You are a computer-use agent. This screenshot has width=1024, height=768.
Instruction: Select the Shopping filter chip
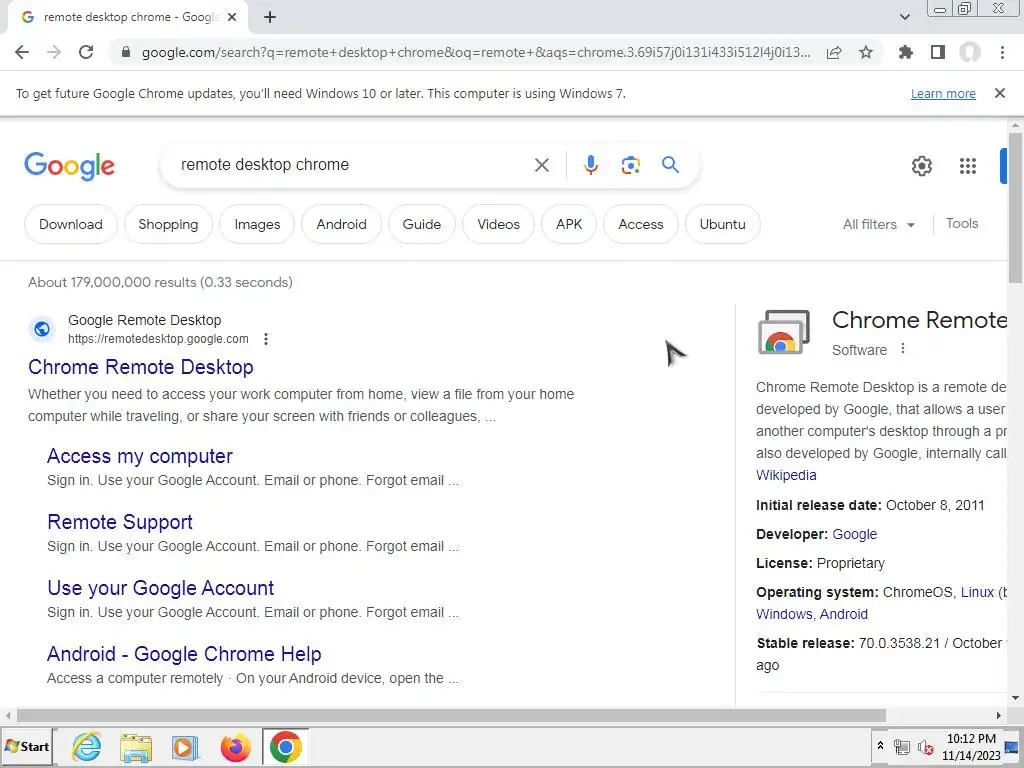(168, 224)
